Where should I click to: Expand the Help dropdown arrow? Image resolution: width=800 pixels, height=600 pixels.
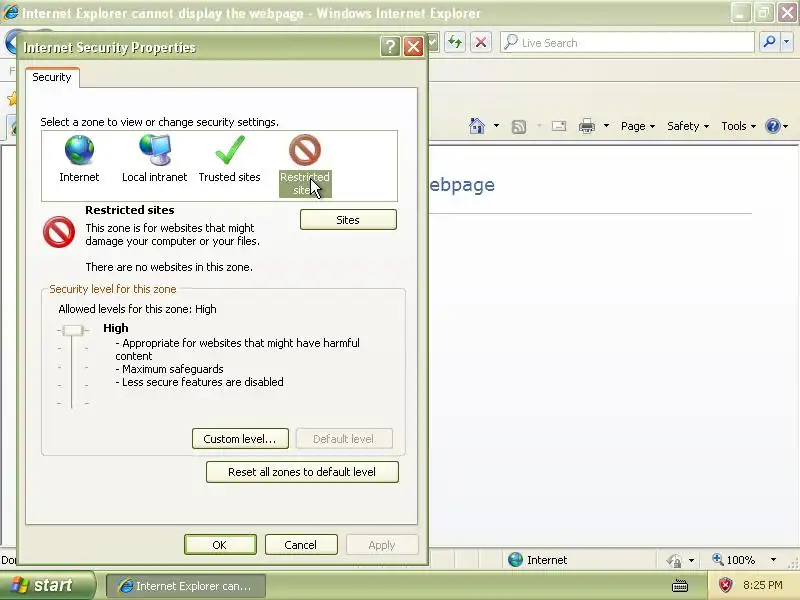(786, 127)
